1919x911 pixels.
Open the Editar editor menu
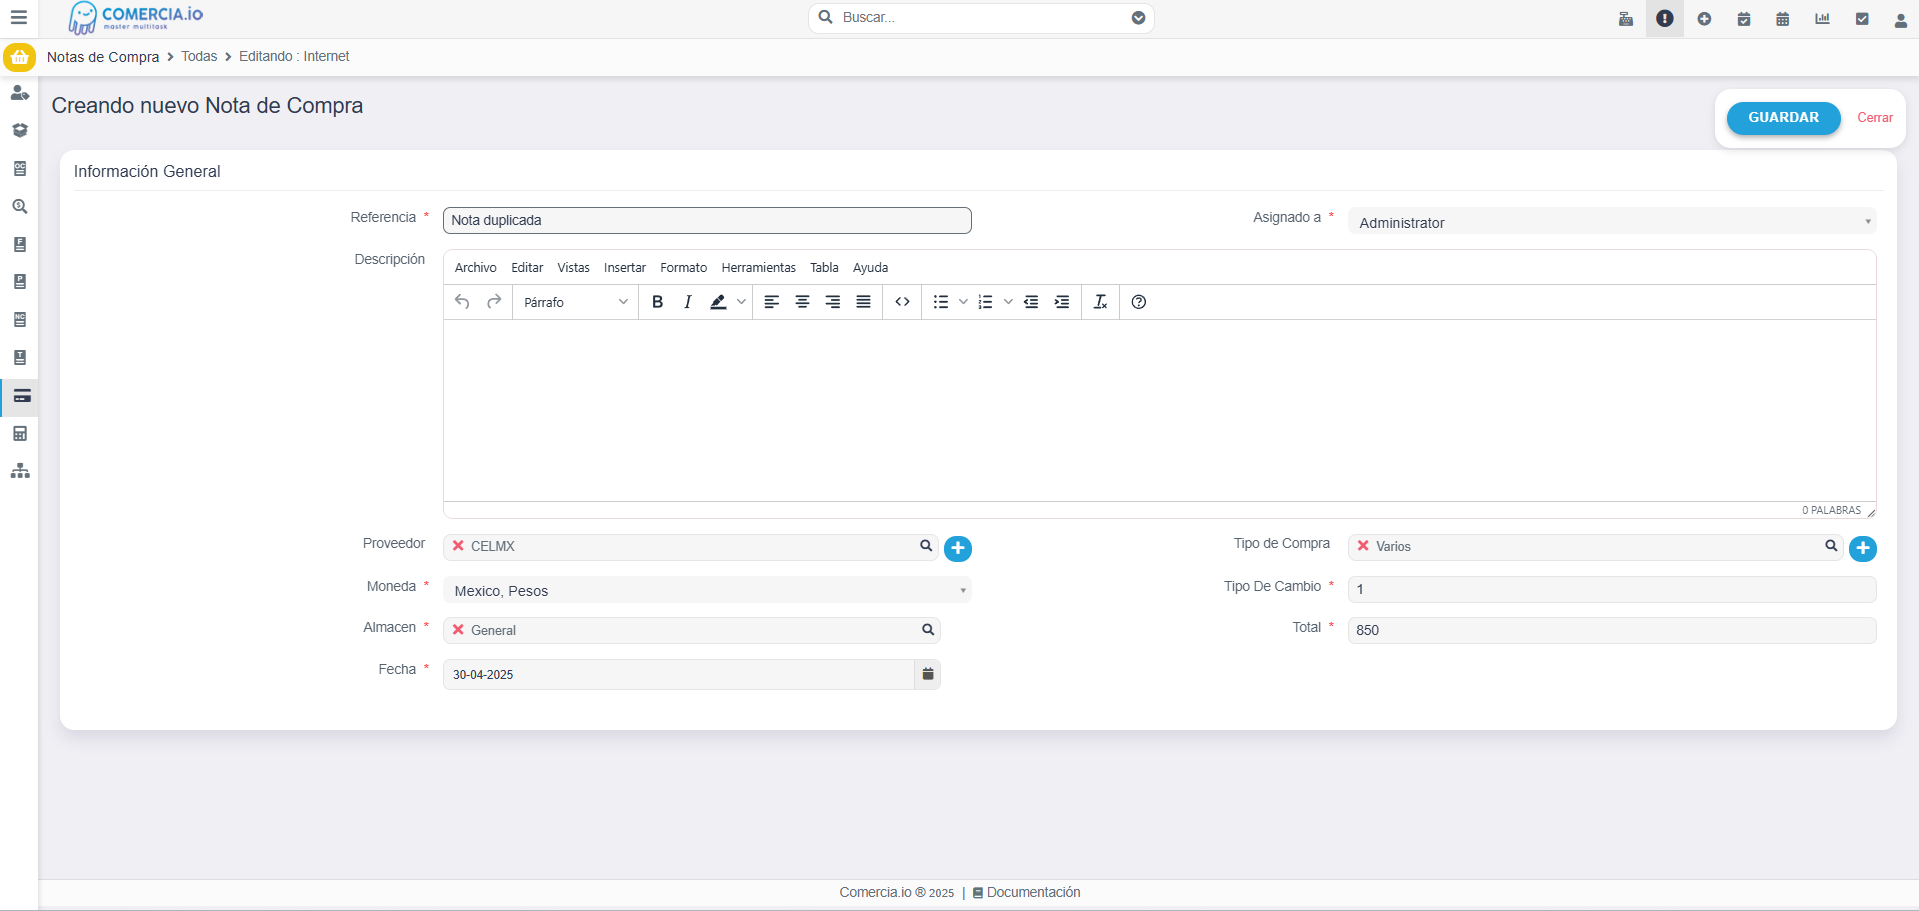tap(527, 268)
